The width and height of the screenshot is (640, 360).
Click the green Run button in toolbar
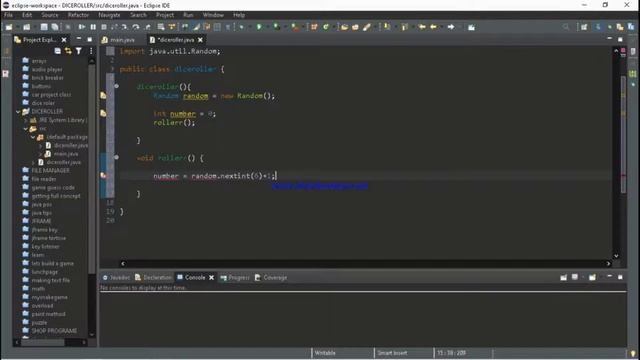(259, 27)
